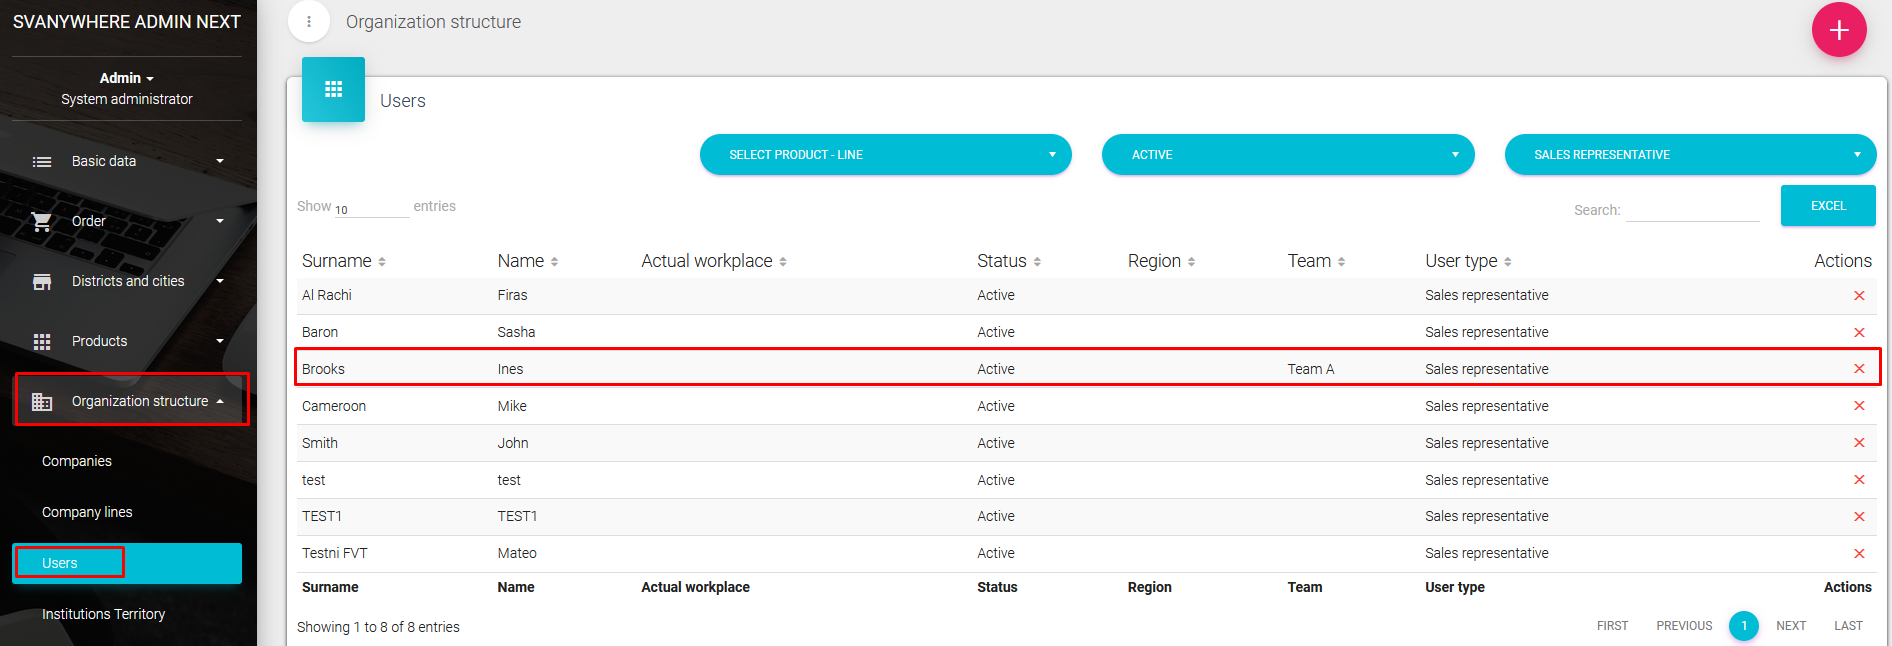Click the Users grid icon tile

tap(333, 90)
